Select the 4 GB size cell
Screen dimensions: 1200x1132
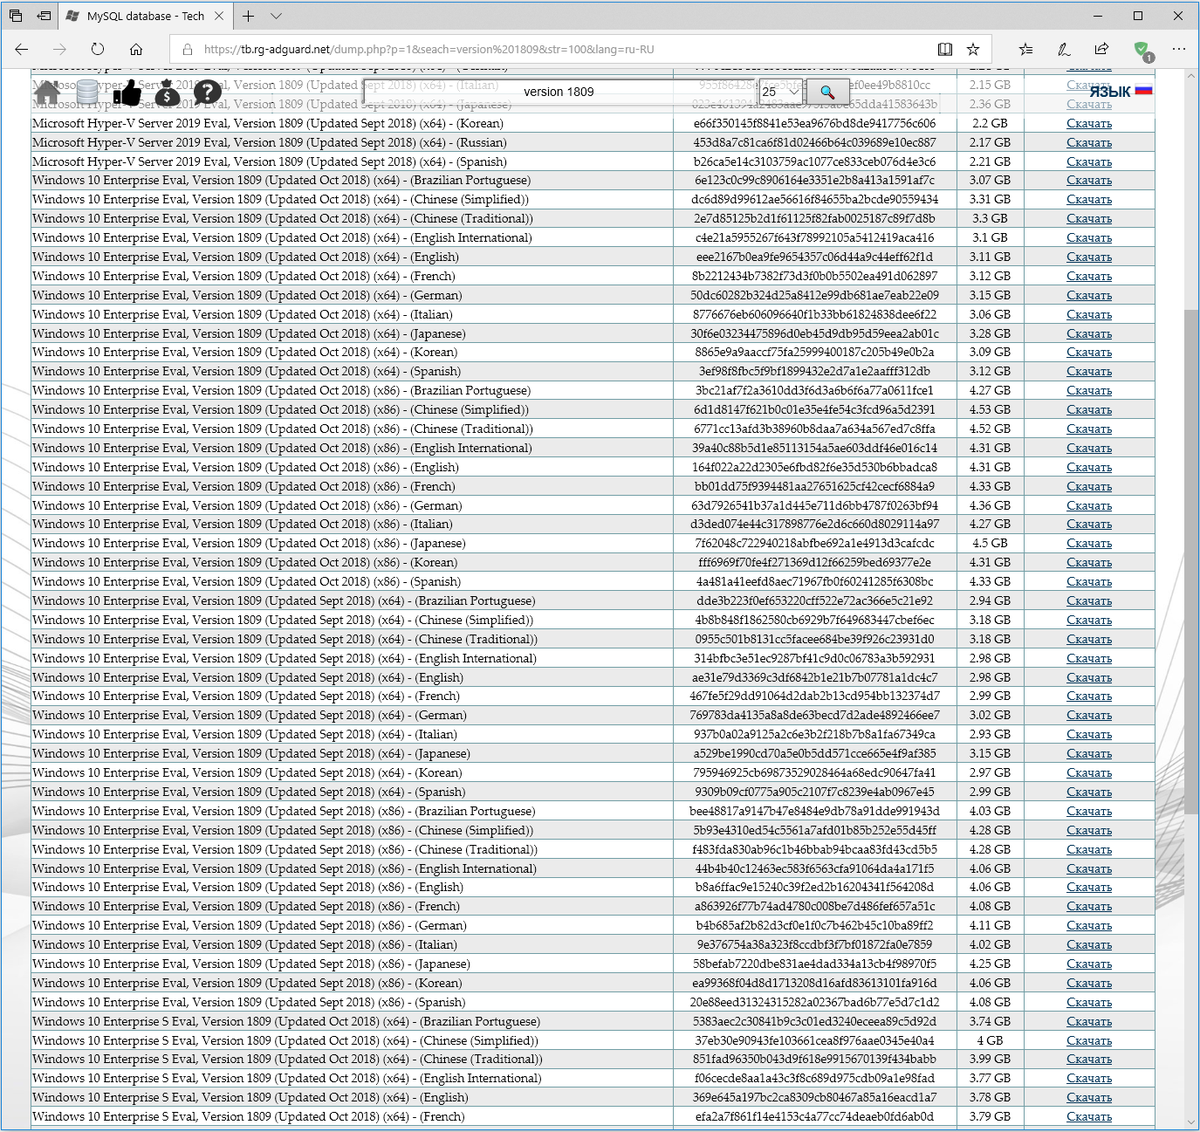(989, 1041)
